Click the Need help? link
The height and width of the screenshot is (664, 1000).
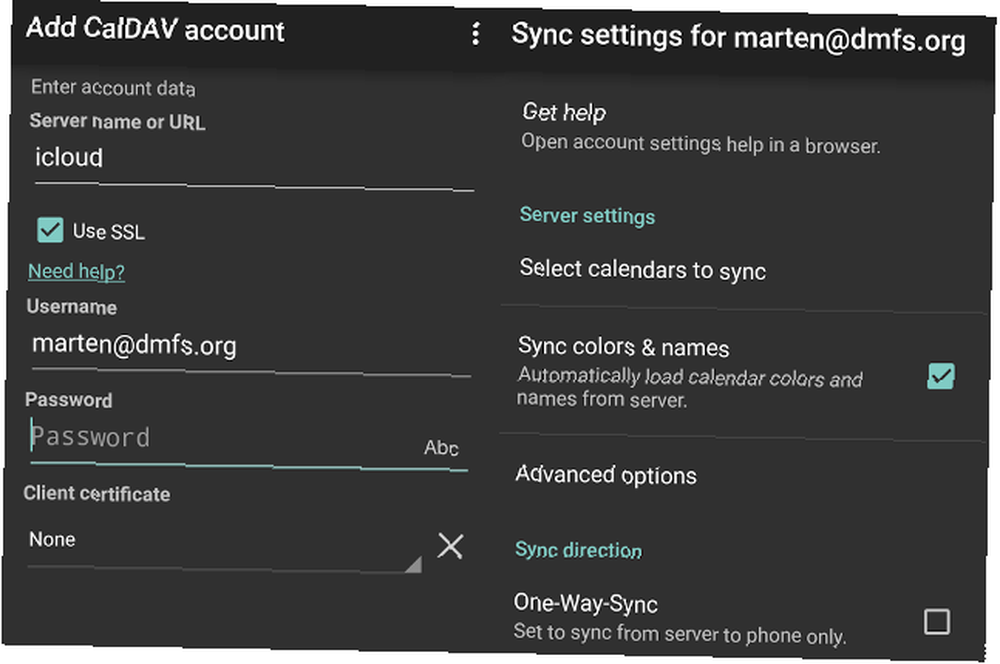coord(77,272)
